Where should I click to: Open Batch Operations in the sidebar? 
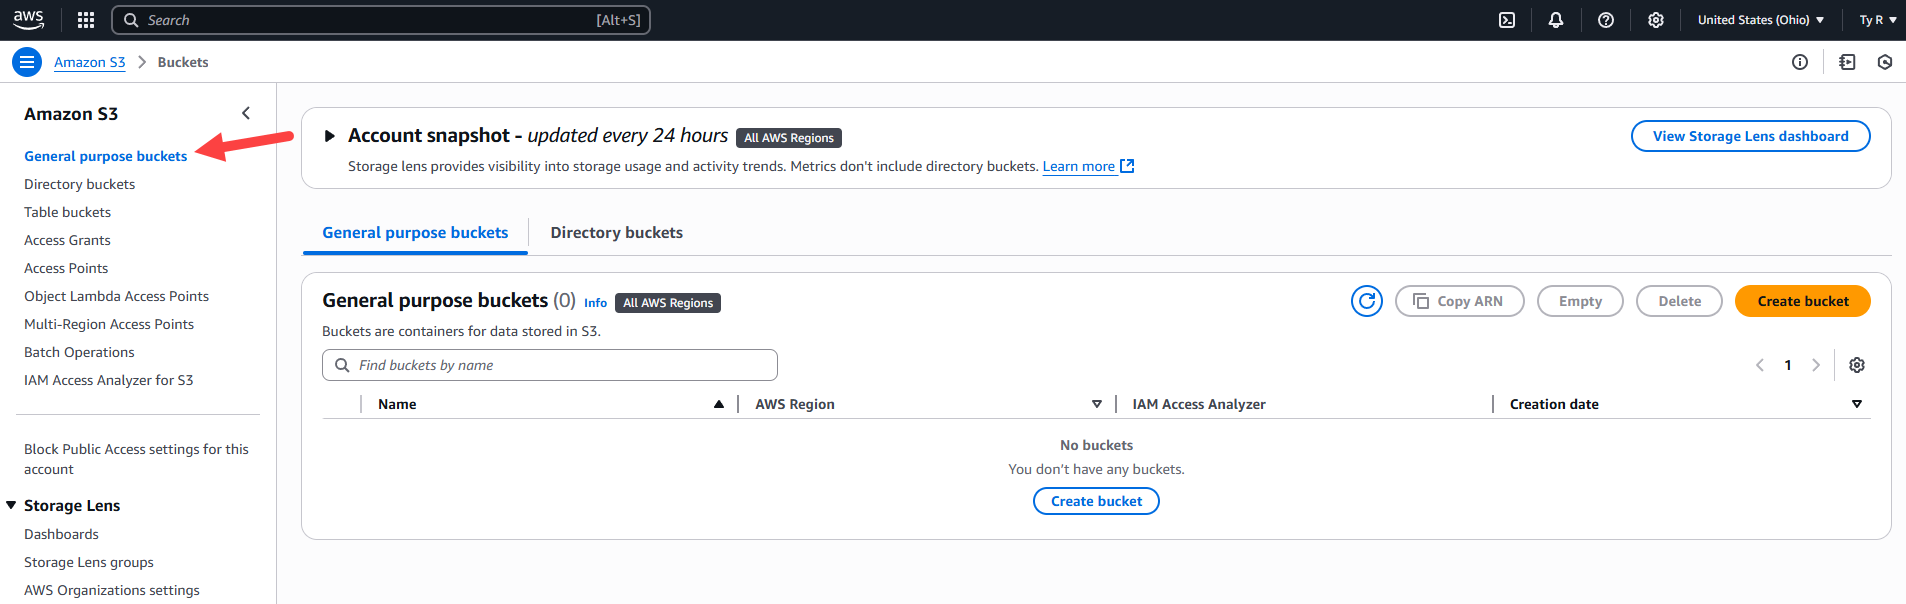tap(79, 352)
